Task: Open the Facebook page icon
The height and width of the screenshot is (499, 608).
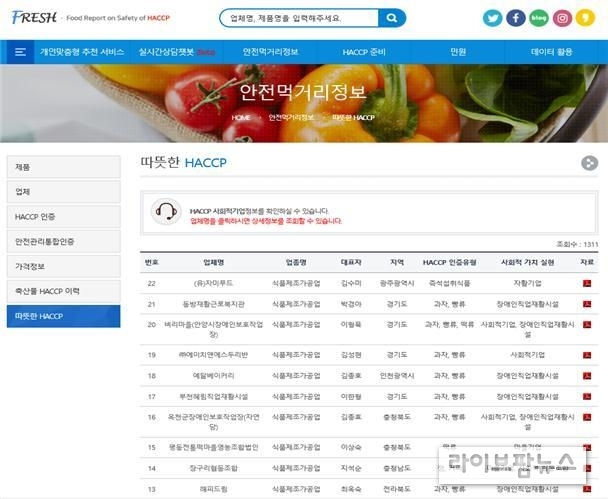Action: click(516, 18)
